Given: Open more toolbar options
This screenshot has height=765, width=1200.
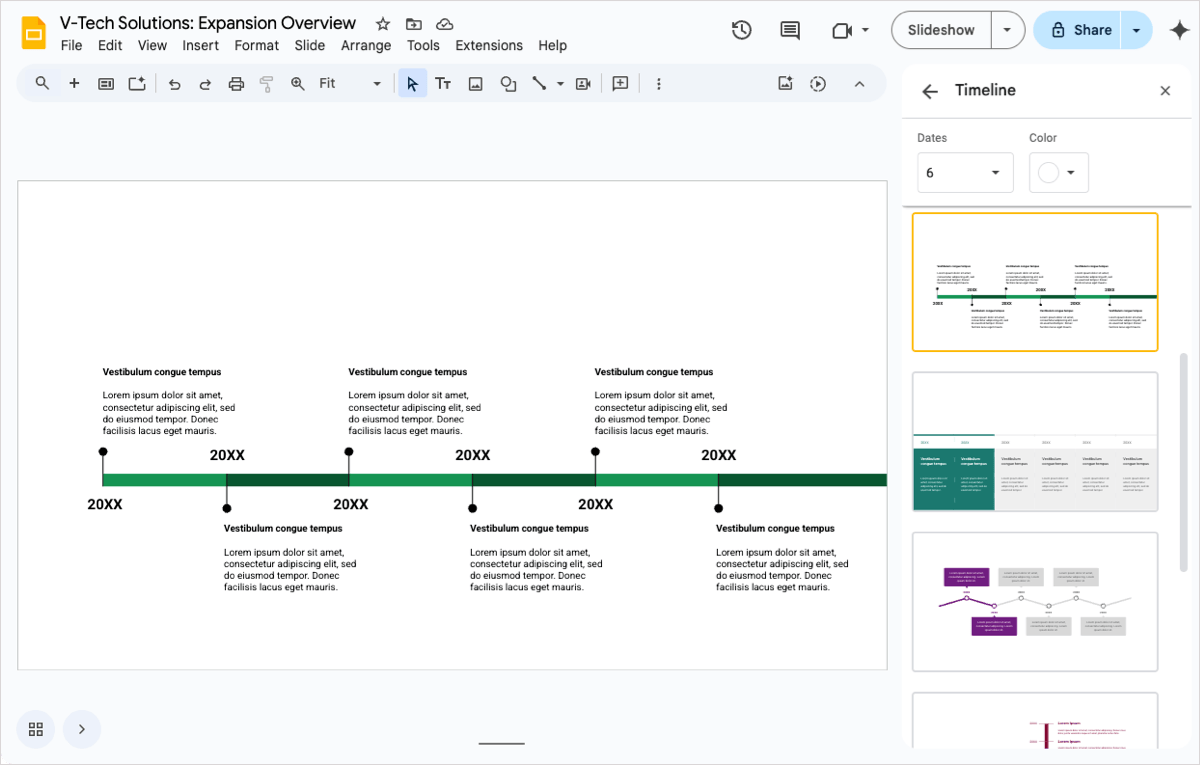Looking at the screenshot, I should 659,84.
